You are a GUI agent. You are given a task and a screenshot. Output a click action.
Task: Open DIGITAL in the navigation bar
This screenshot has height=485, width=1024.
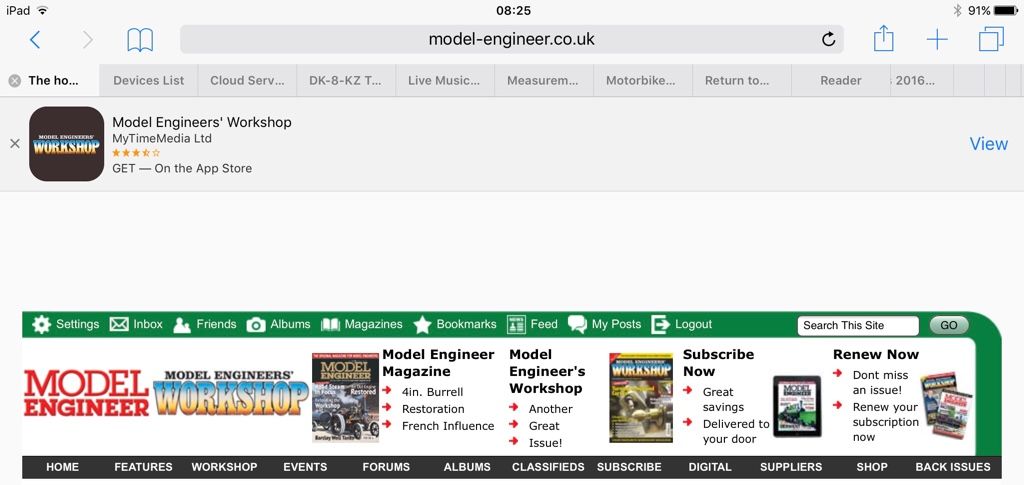pyautogui.click(x=710, y=467)
